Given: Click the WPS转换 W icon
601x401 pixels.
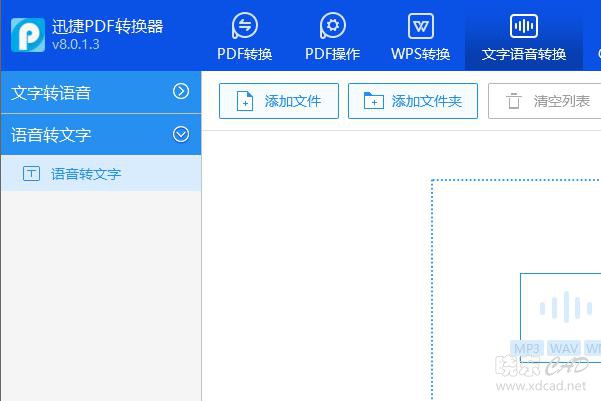Looking at the screenshot, I should [421, 26].
